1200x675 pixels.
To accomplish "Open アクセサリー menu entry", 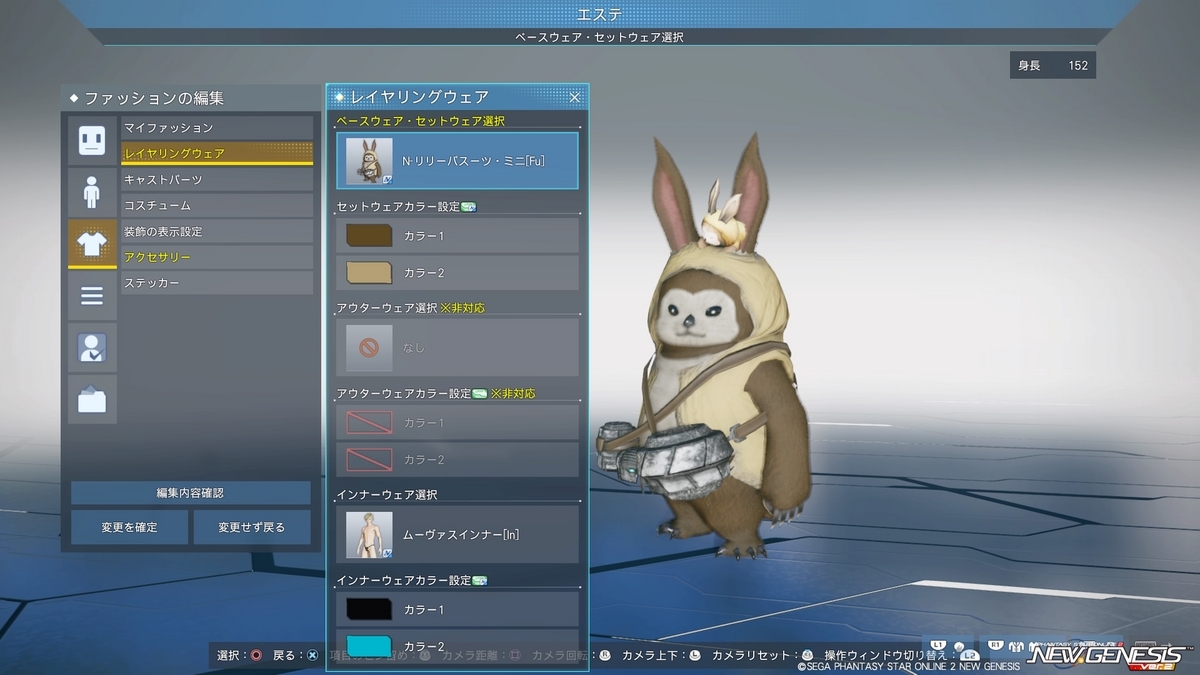I will (x=217, y=257).
